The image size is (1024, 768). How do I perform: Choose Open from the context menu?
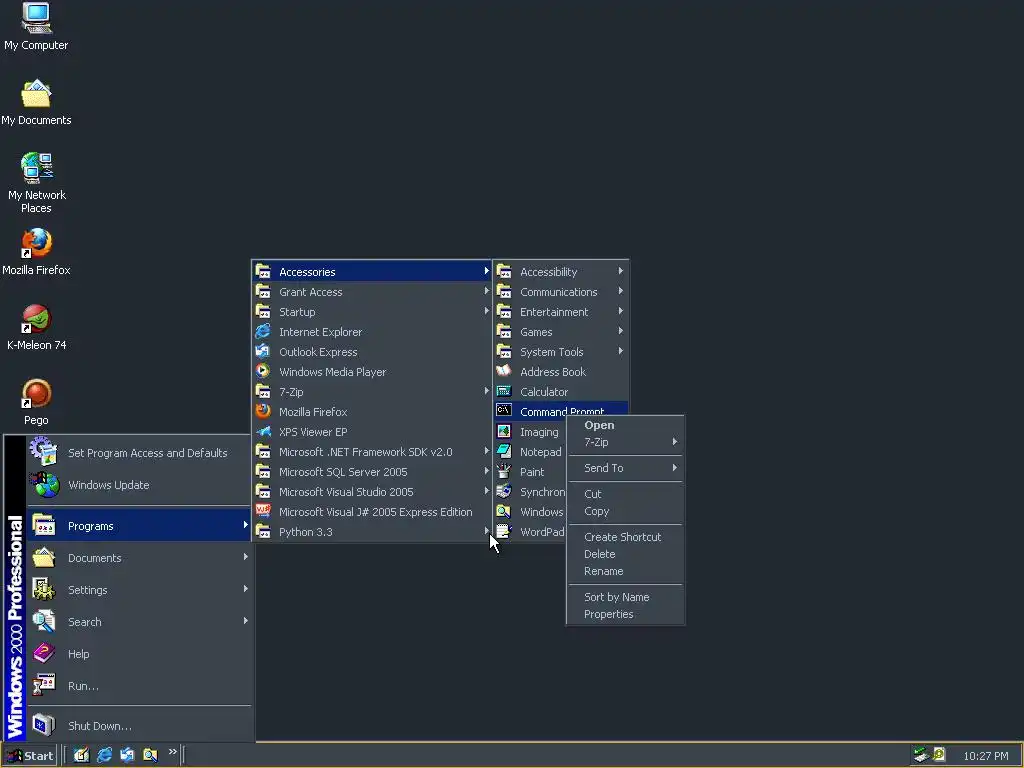(625, 425)
